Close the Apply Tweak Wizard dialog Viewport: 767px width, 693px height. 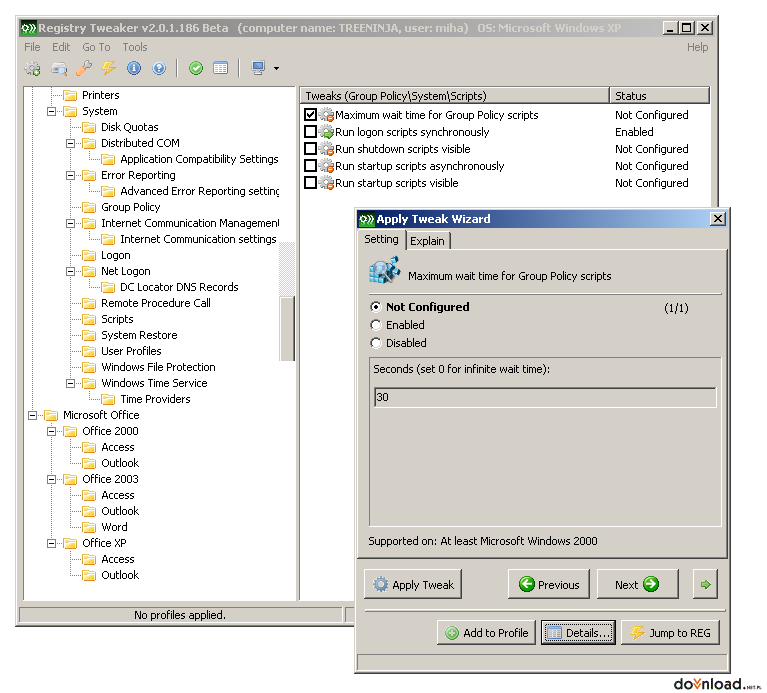[717, 219]
